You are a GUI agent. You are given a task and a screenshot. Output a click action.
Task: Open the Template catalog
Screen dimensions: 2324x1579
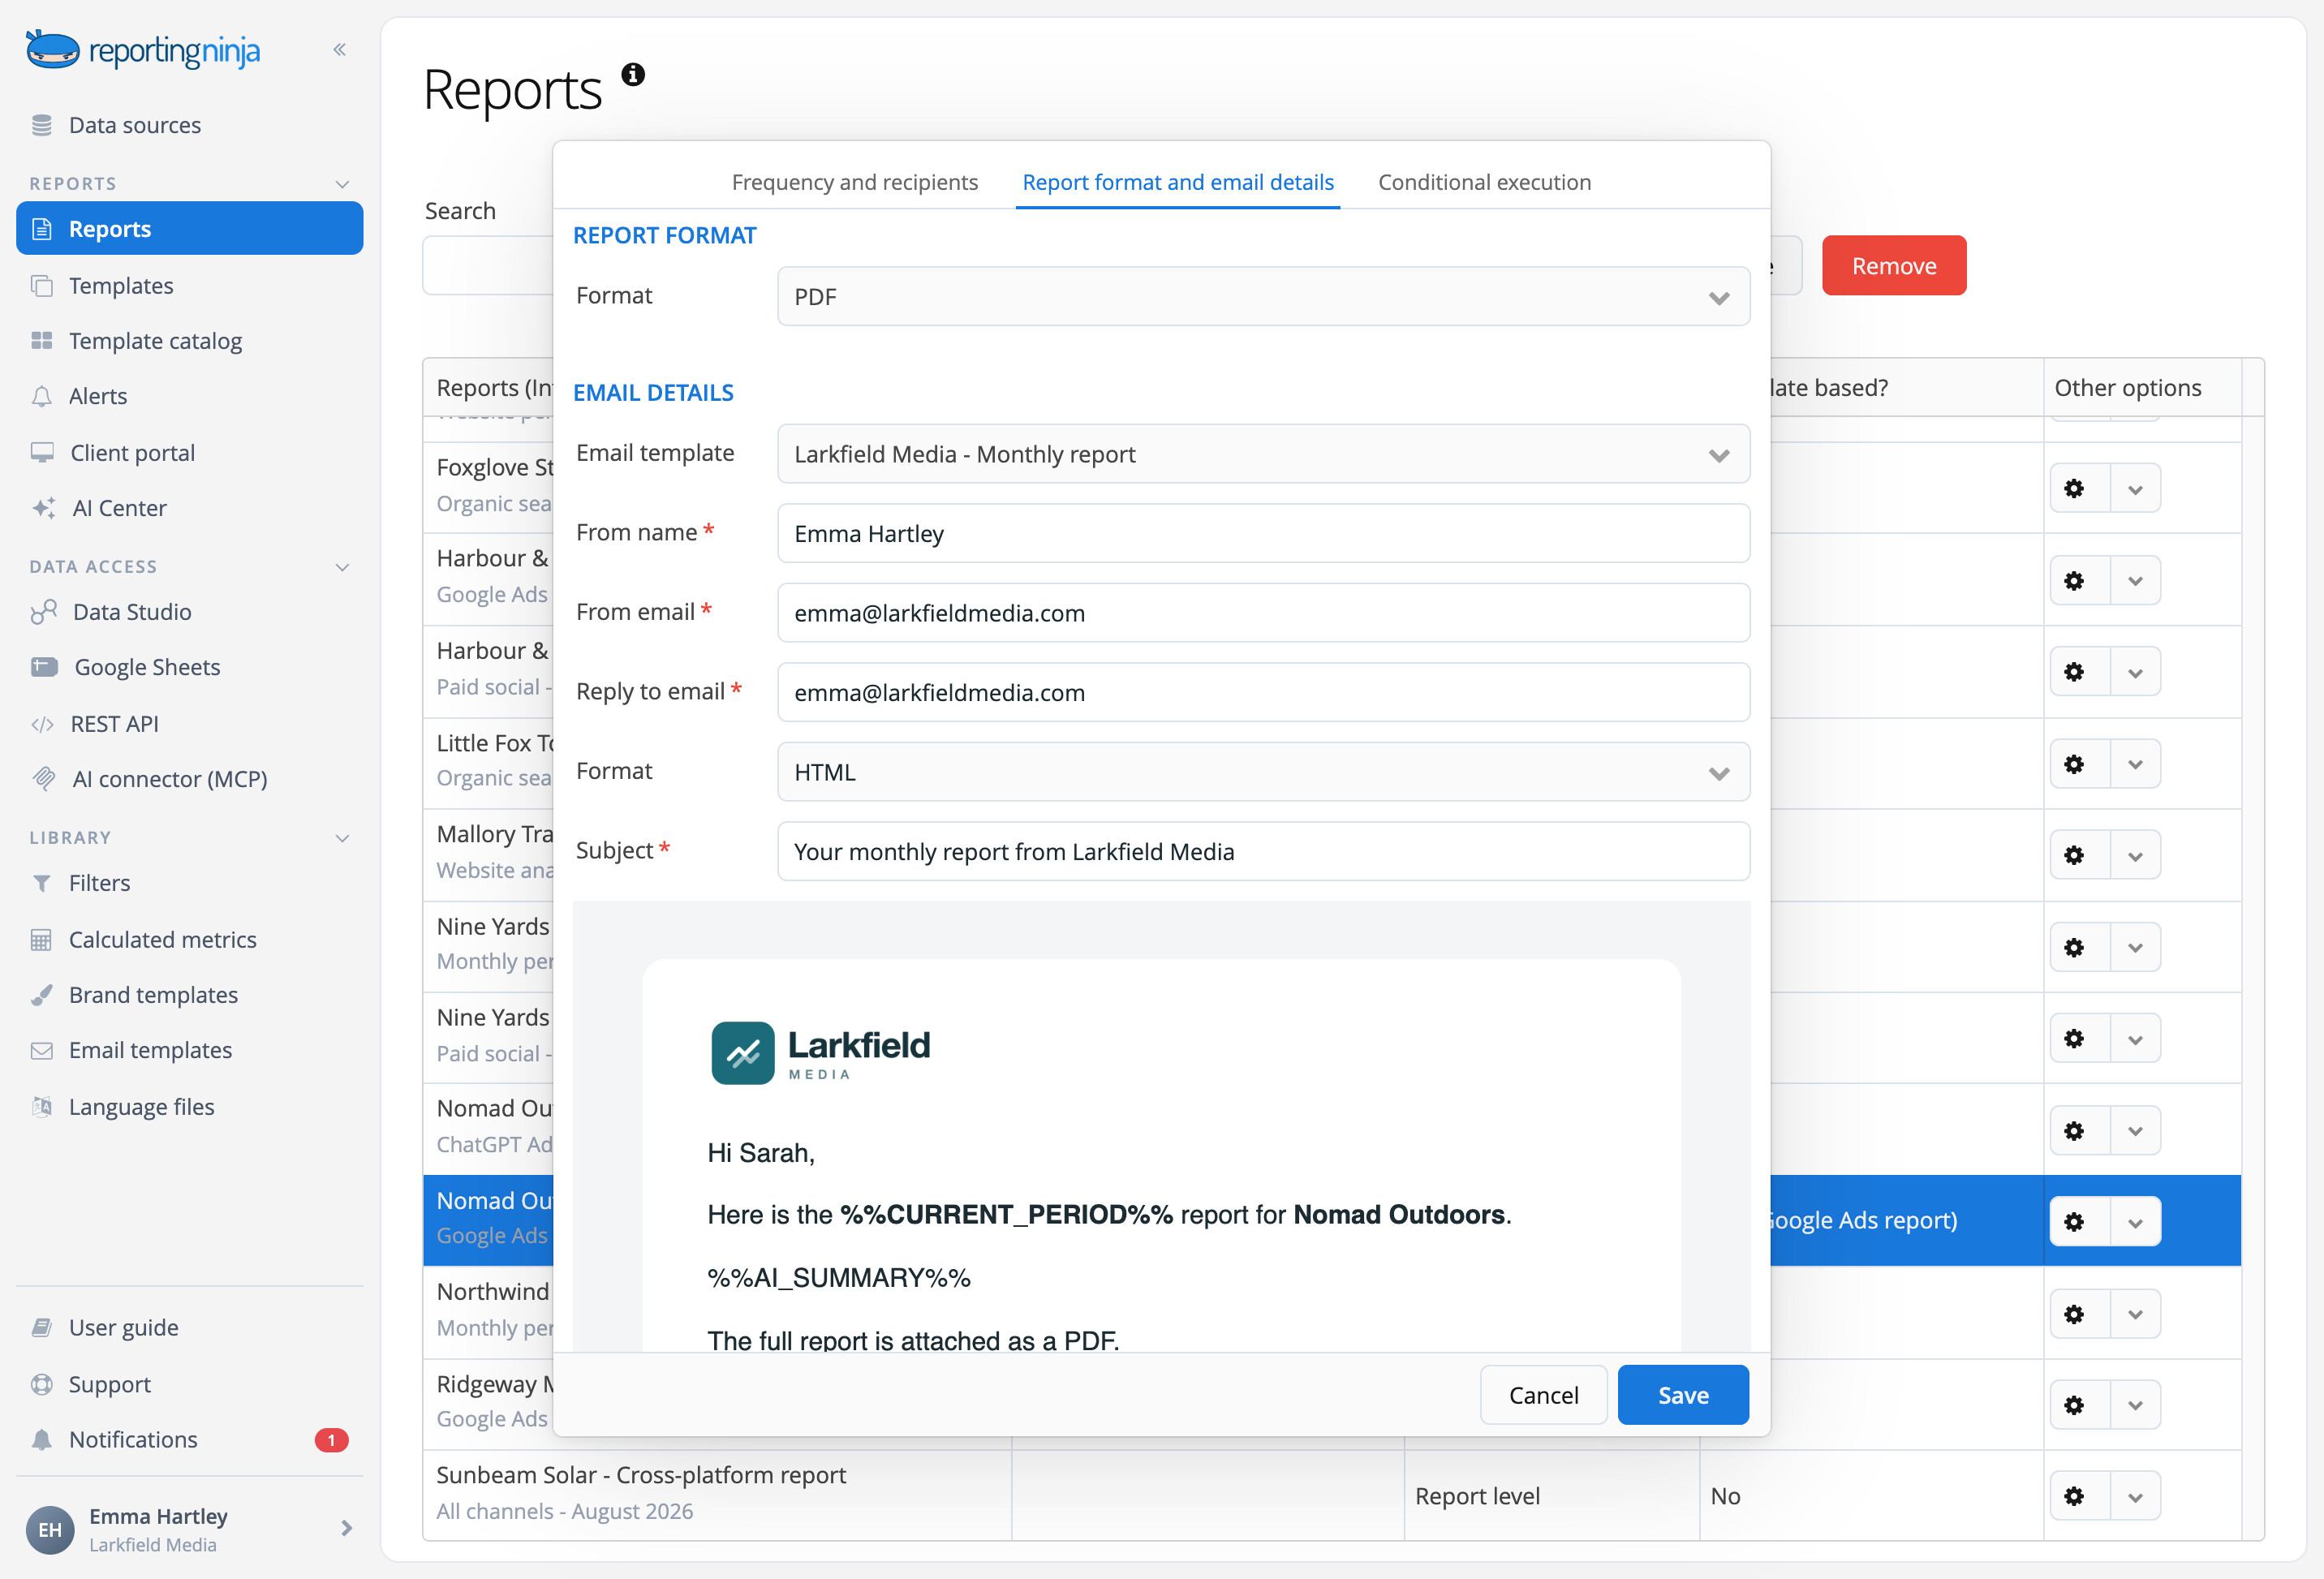point(155,340)
